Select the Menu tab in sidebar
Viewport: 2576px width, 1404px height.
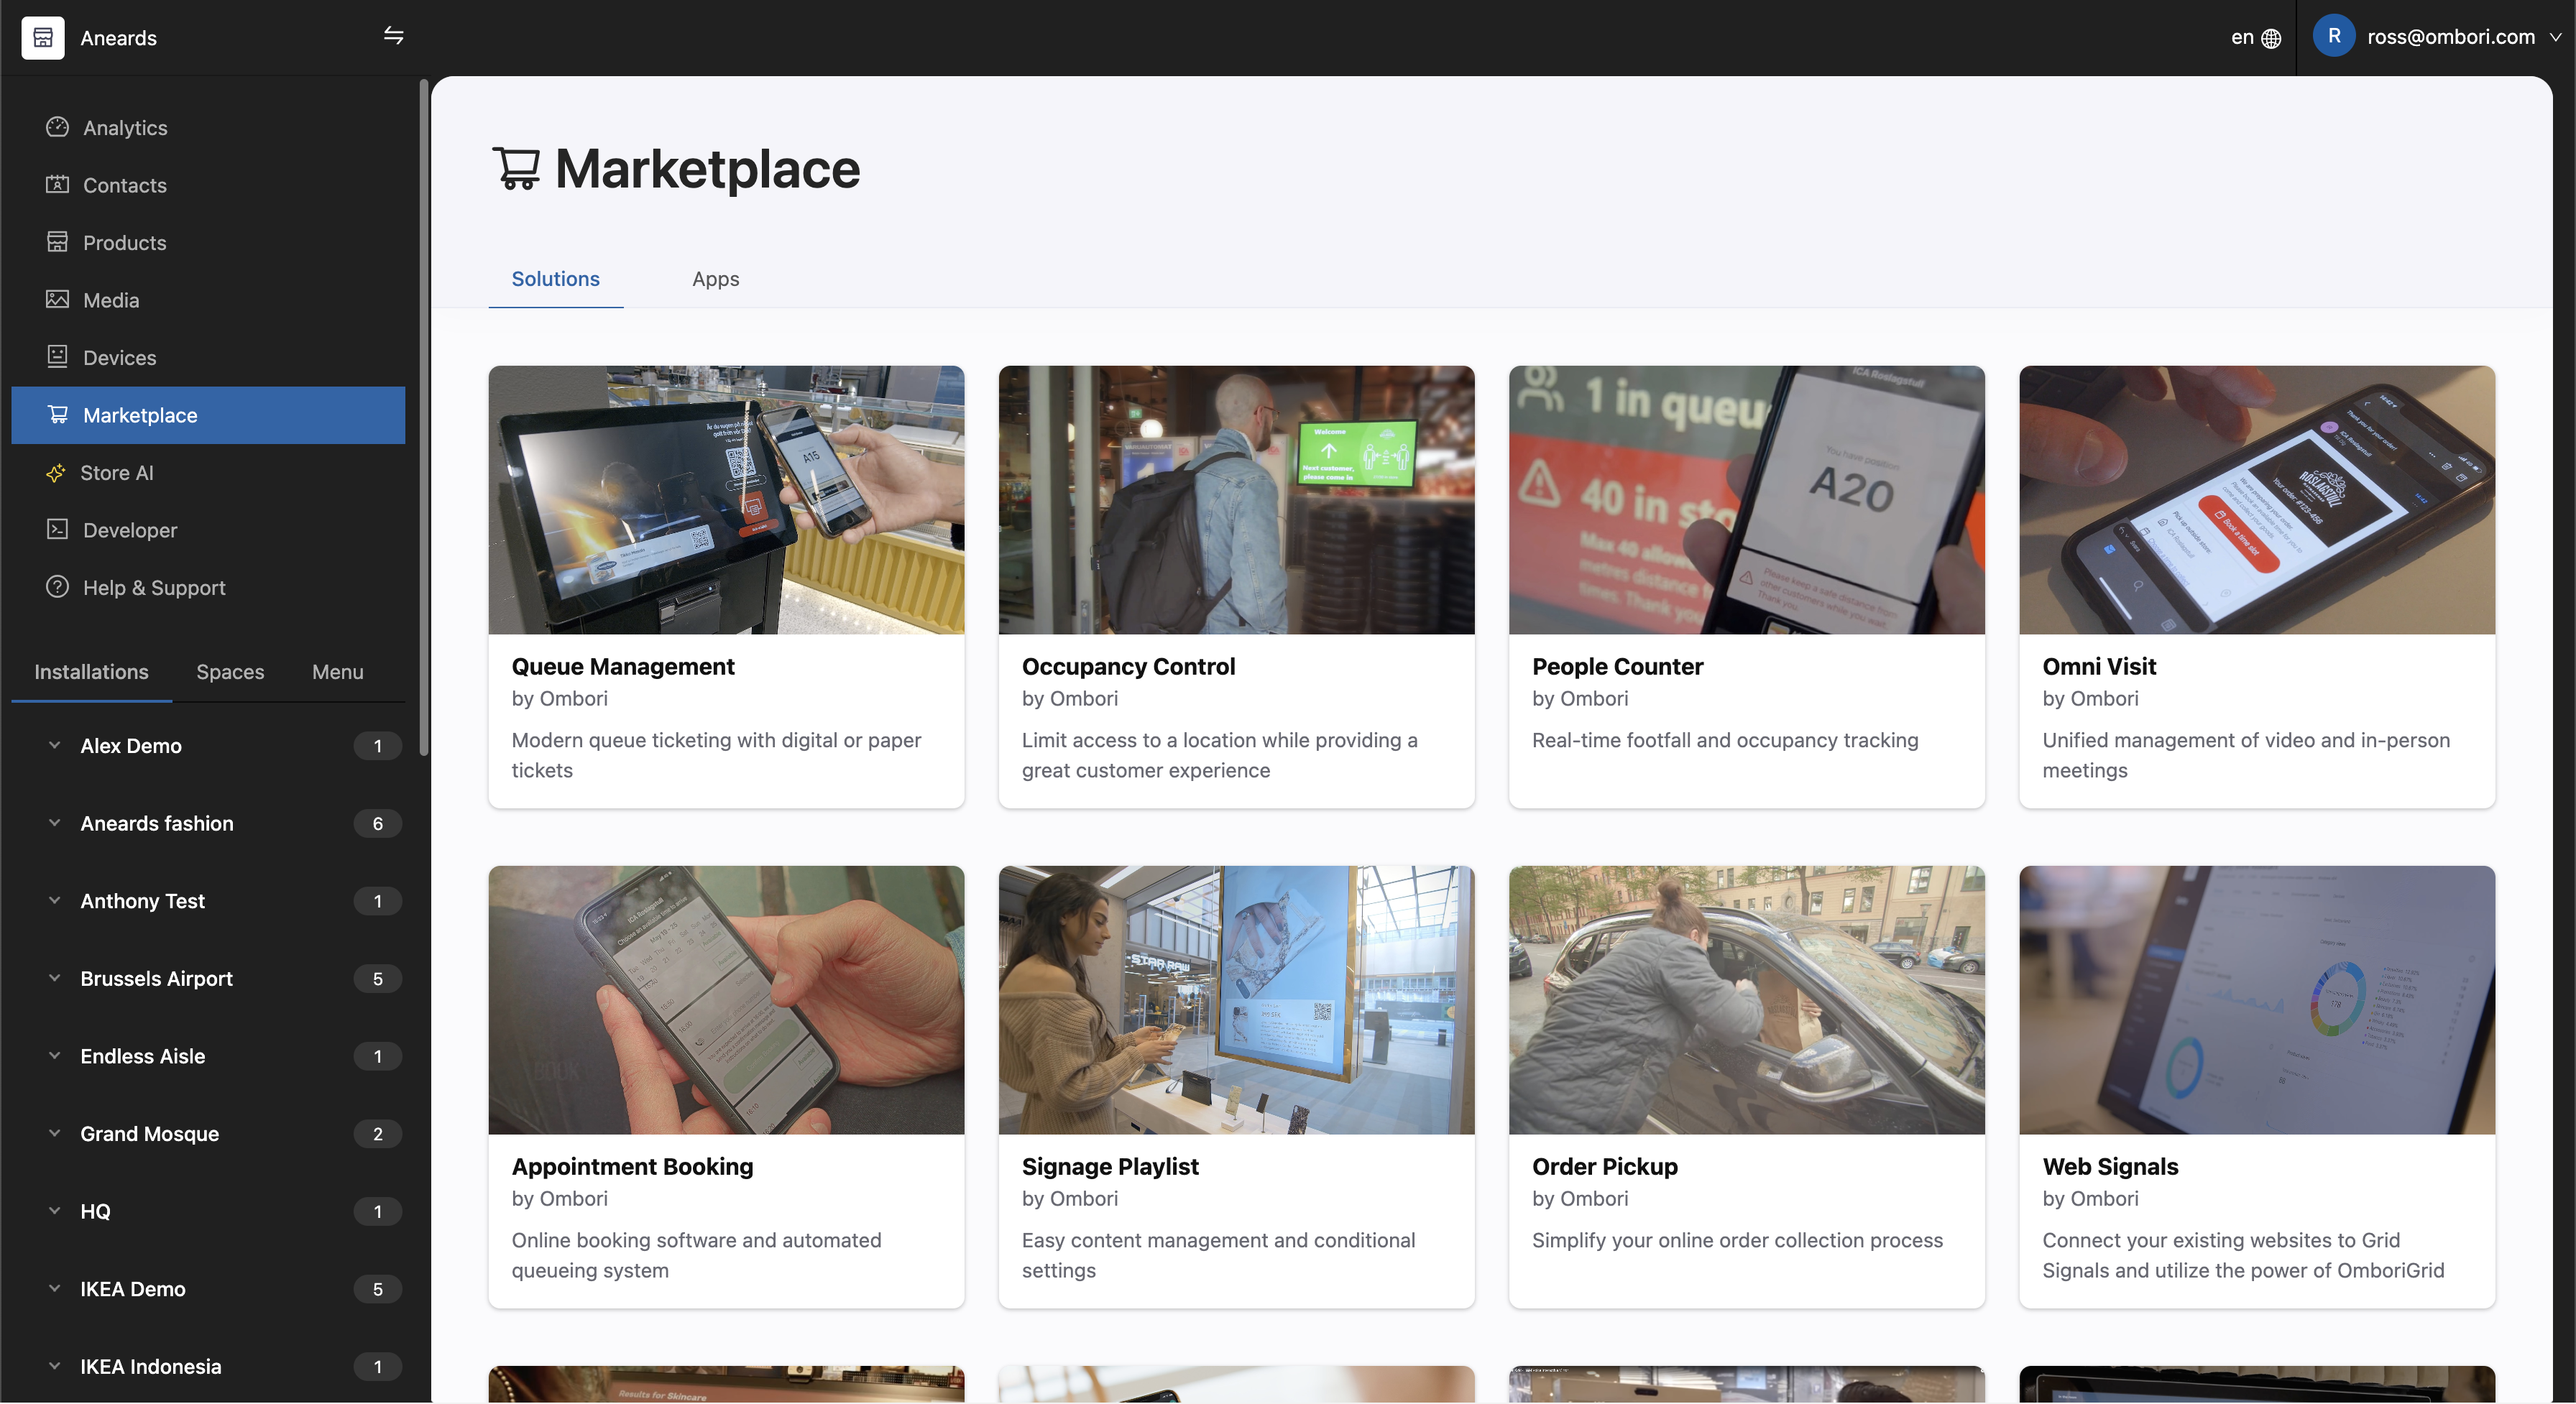click(336, 672)
